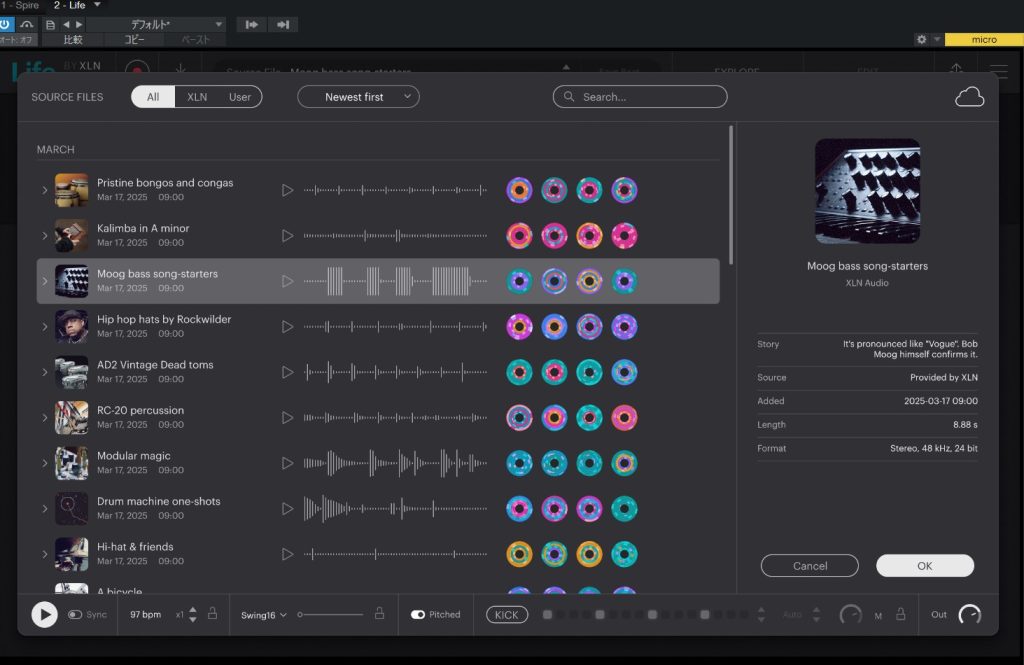Open the Newest first sort dropdown
Screen dimensions: 1024x665
358,97
